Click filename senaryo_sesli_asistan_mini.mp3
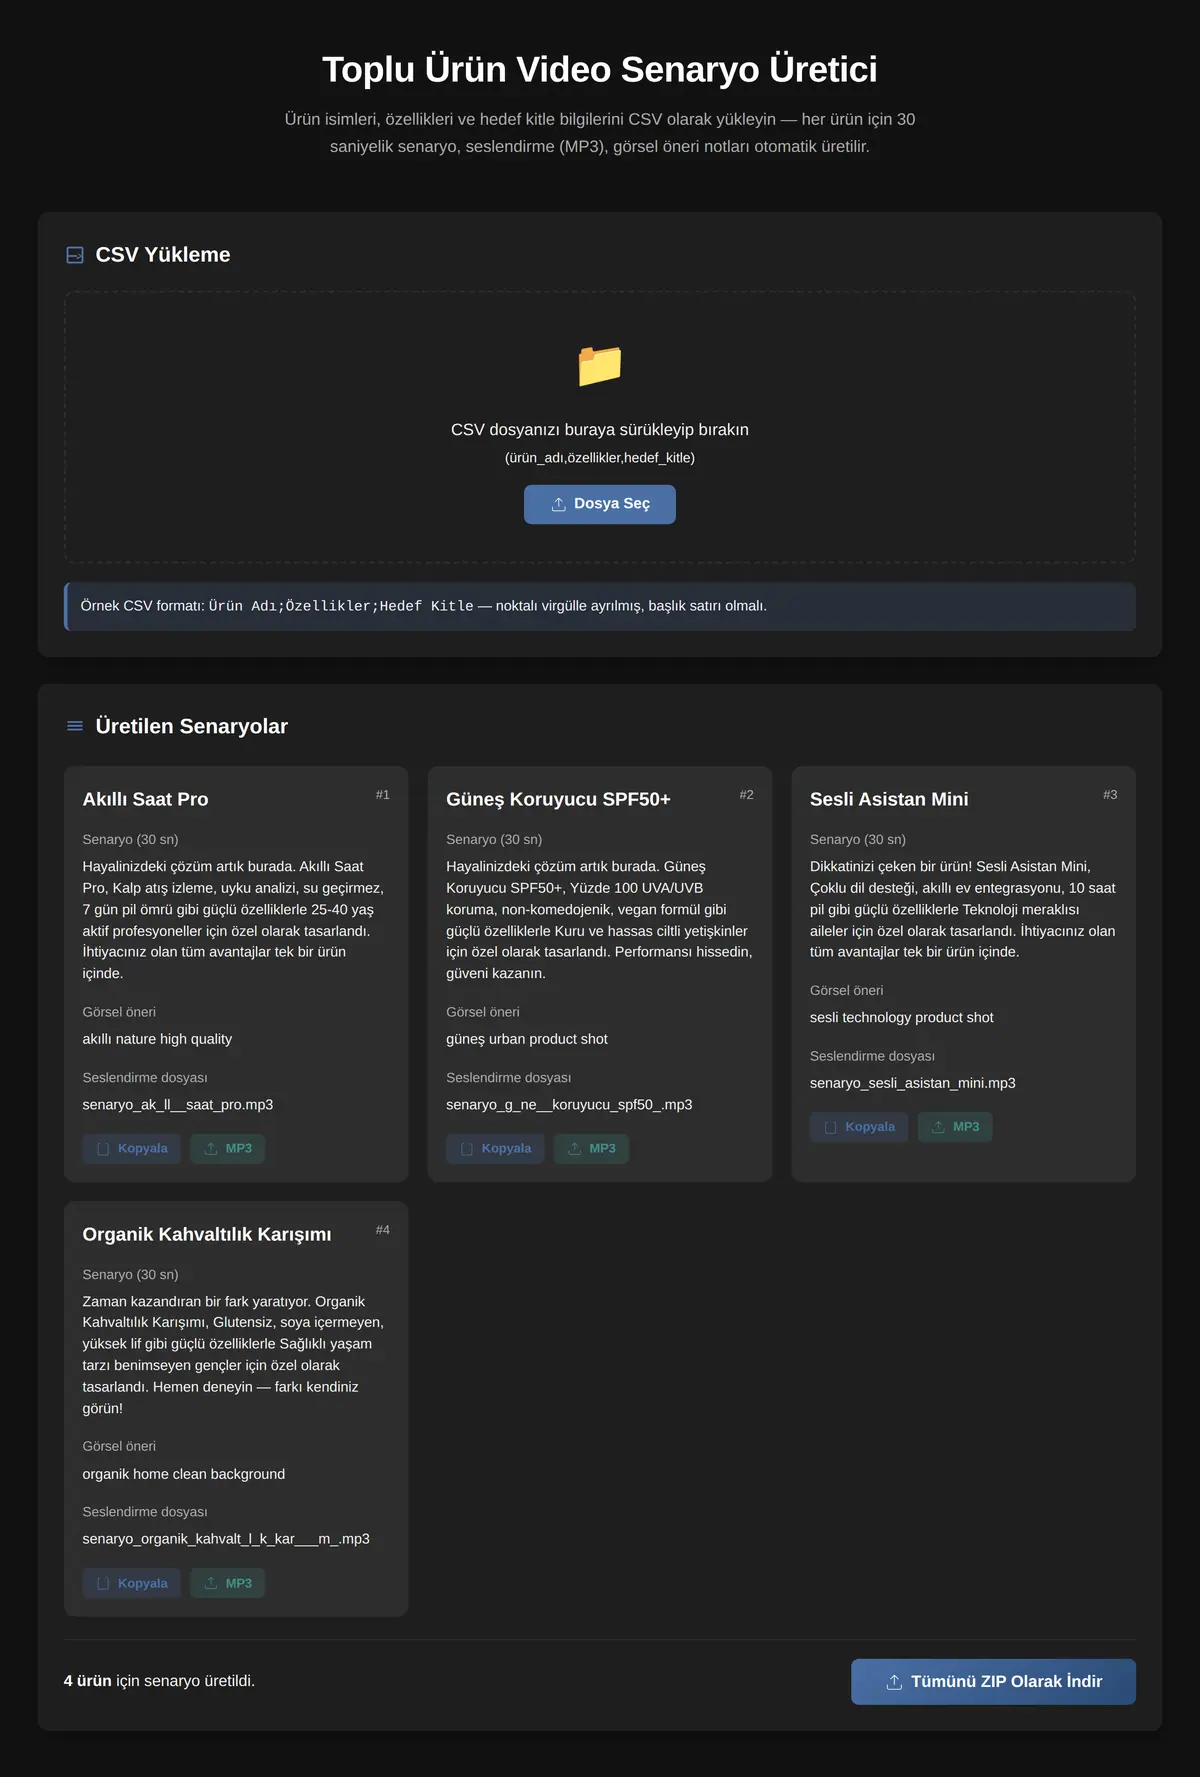 [x=913, y=1083]
